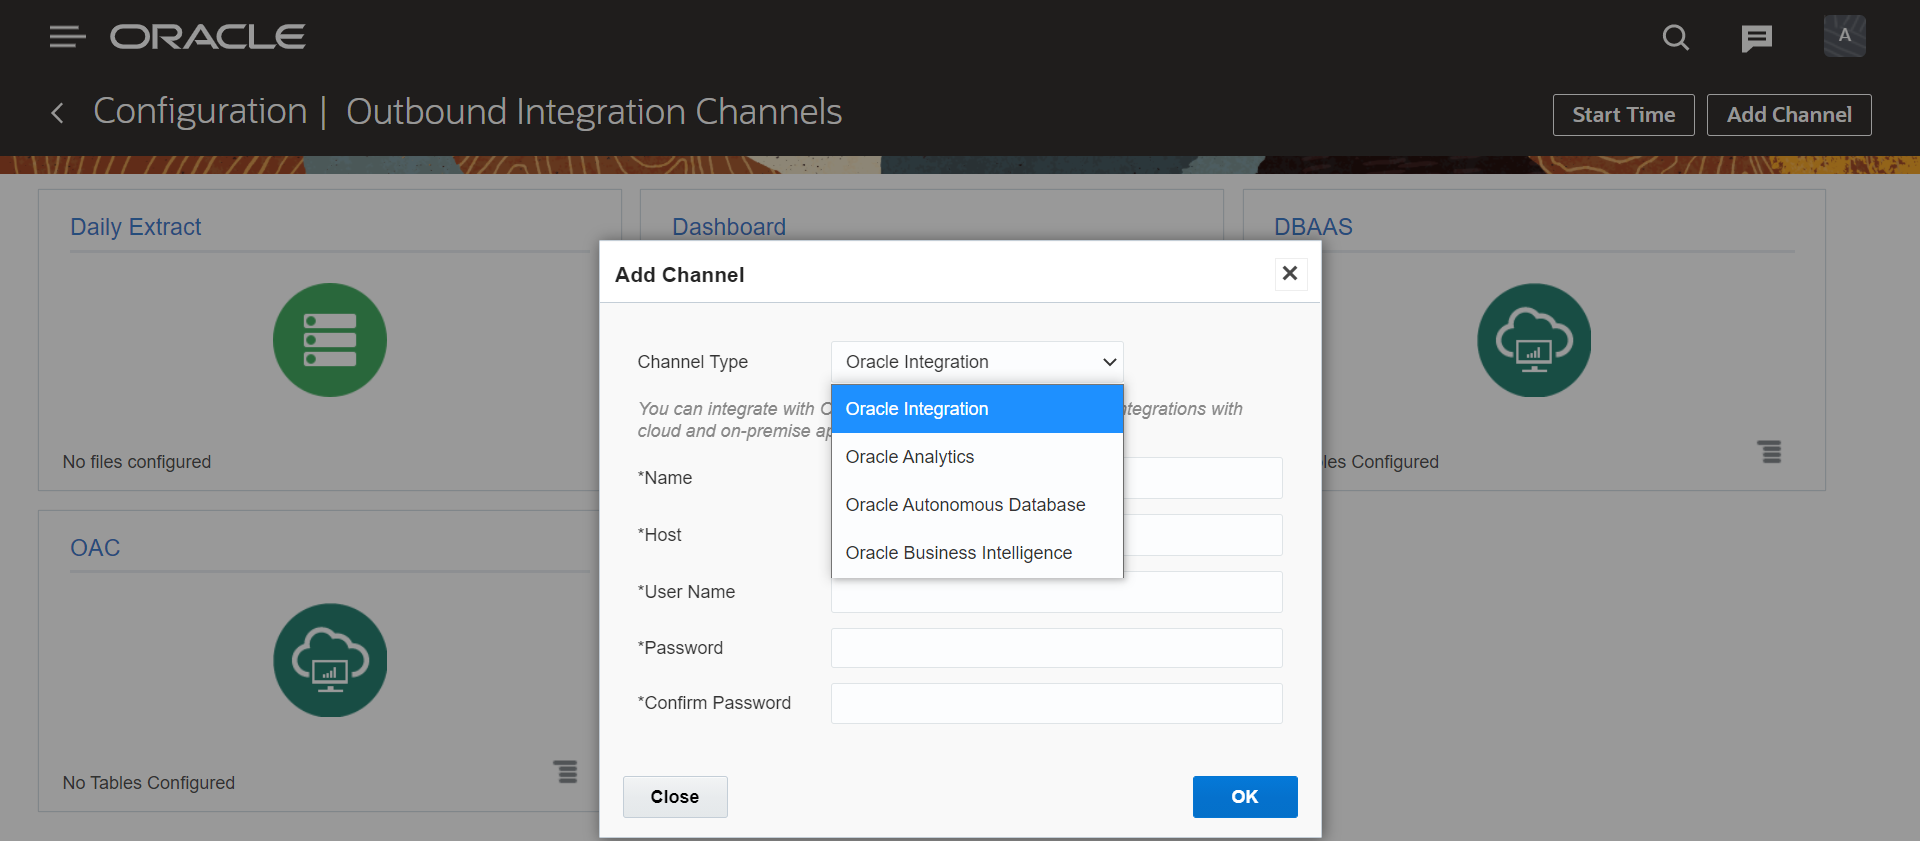
Task: Open the hamburger navigation menu
Action: [67, 37]
